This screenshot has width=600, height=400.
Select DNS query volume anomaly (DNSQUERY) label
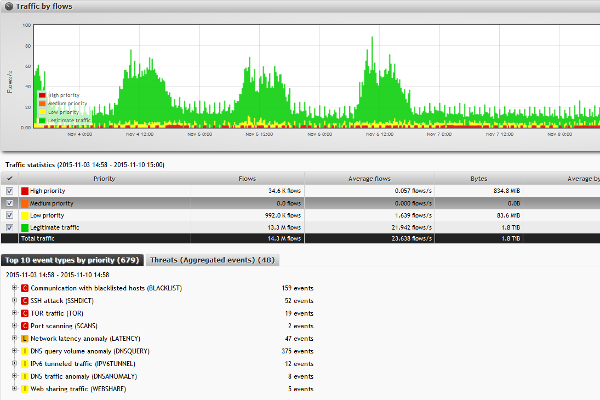coord(90,351)
